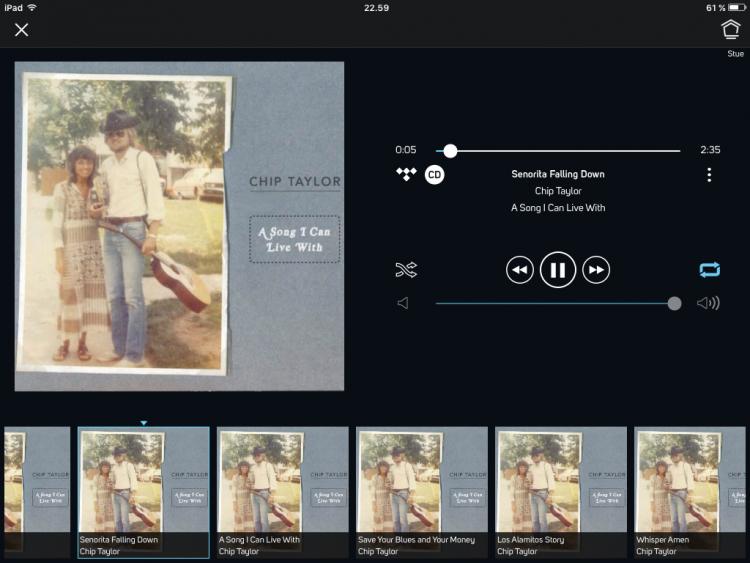Play Whisper Amen from queue
This screenshot has width=750, height=563.
(x=690, y=492)
